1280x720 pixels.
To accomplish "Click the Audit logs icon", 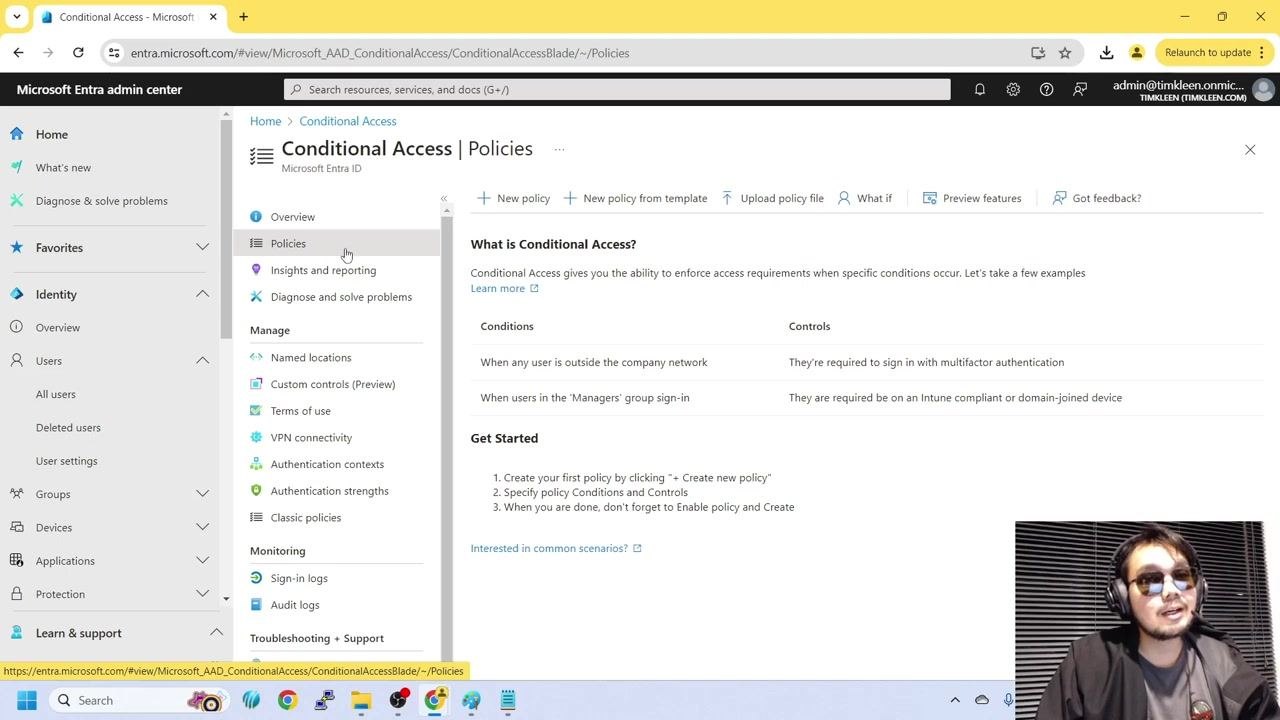I will pos(256,604).
